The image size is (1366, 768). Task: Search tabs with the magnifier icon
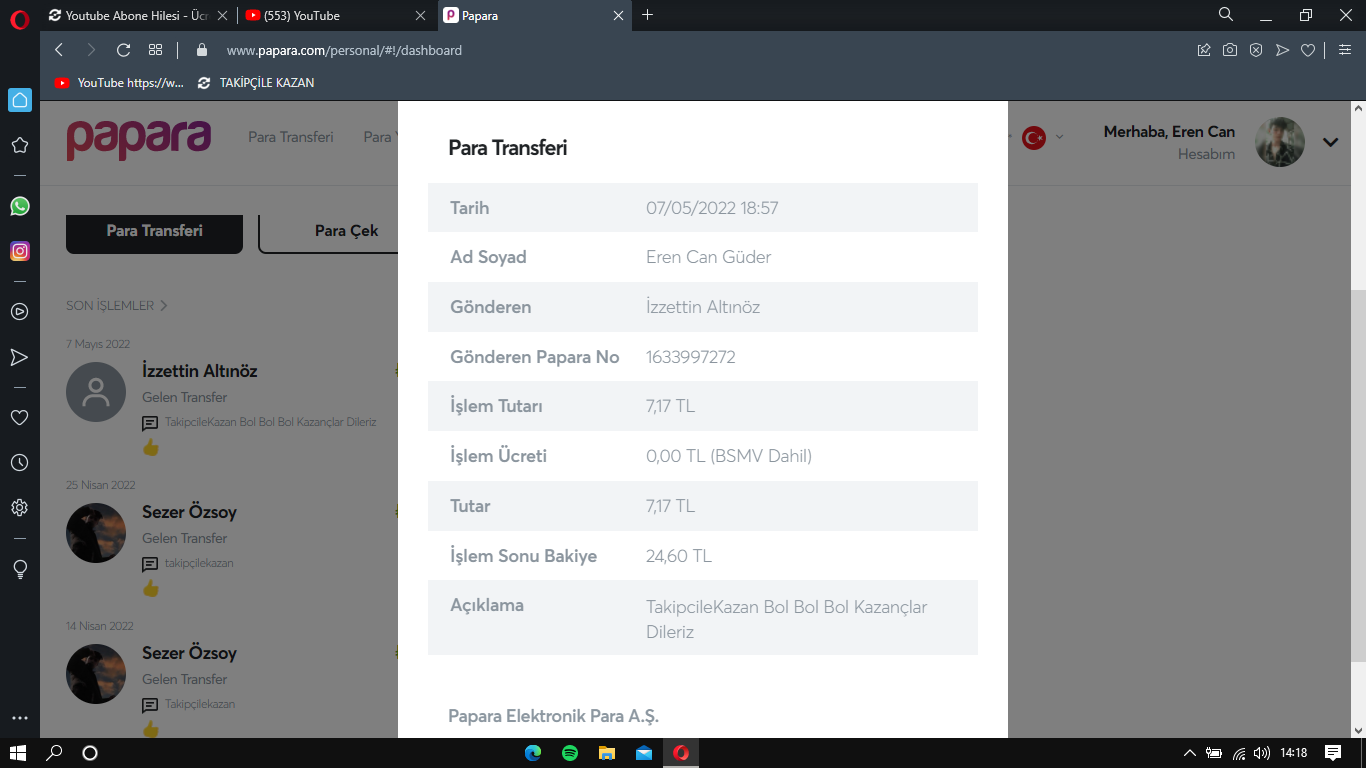click(1226, 15)
